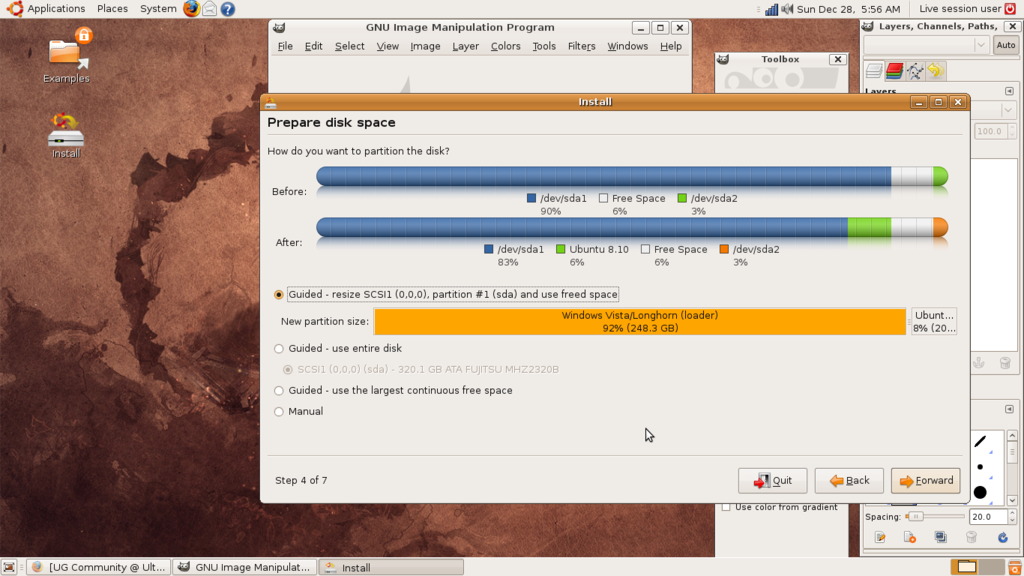Click the Wilber icon in GIMP title bar
Image resolution: width=1024 pixels, height=576 pixels.
pyautogui.click(x=279, y=27)
